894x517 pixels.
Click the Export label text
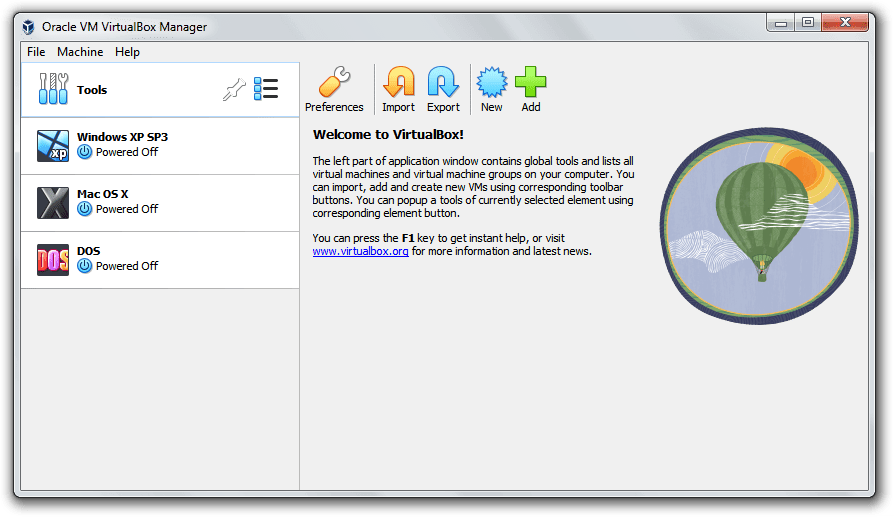[x=443, y=107]
